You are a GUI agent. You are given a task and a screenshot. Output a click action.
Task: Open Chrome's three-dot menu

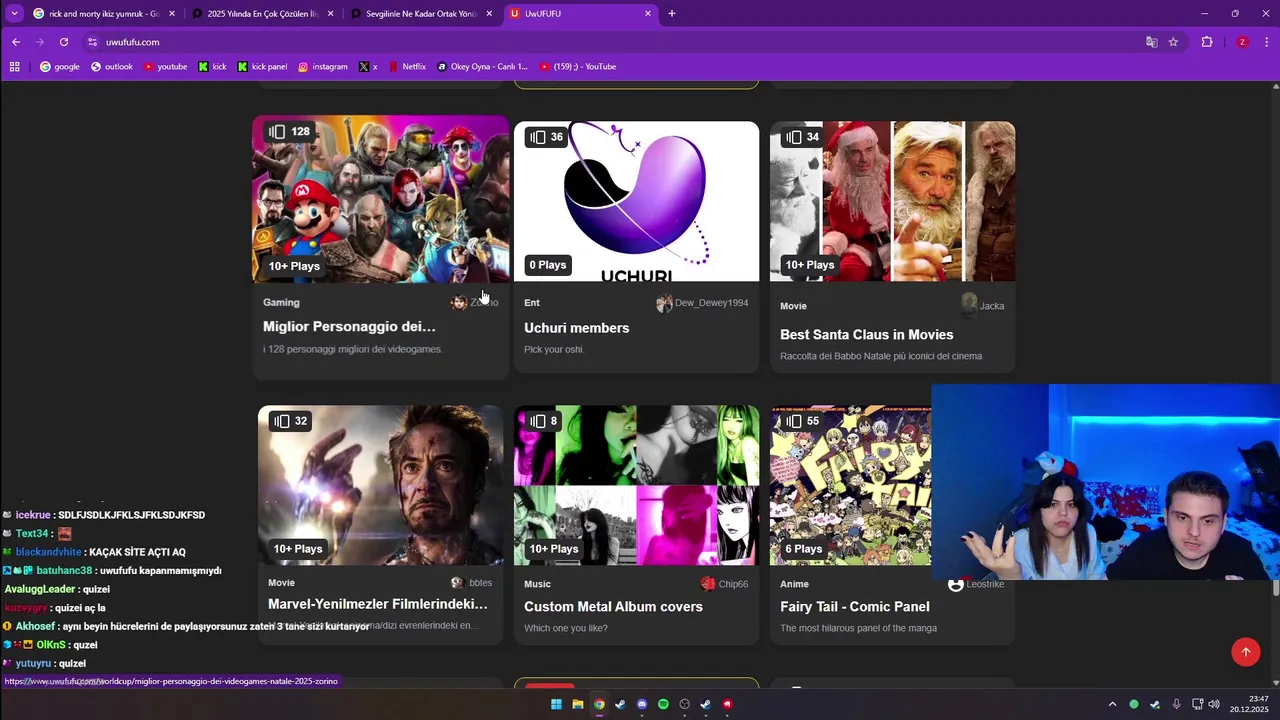click(x=1267, y=42)
